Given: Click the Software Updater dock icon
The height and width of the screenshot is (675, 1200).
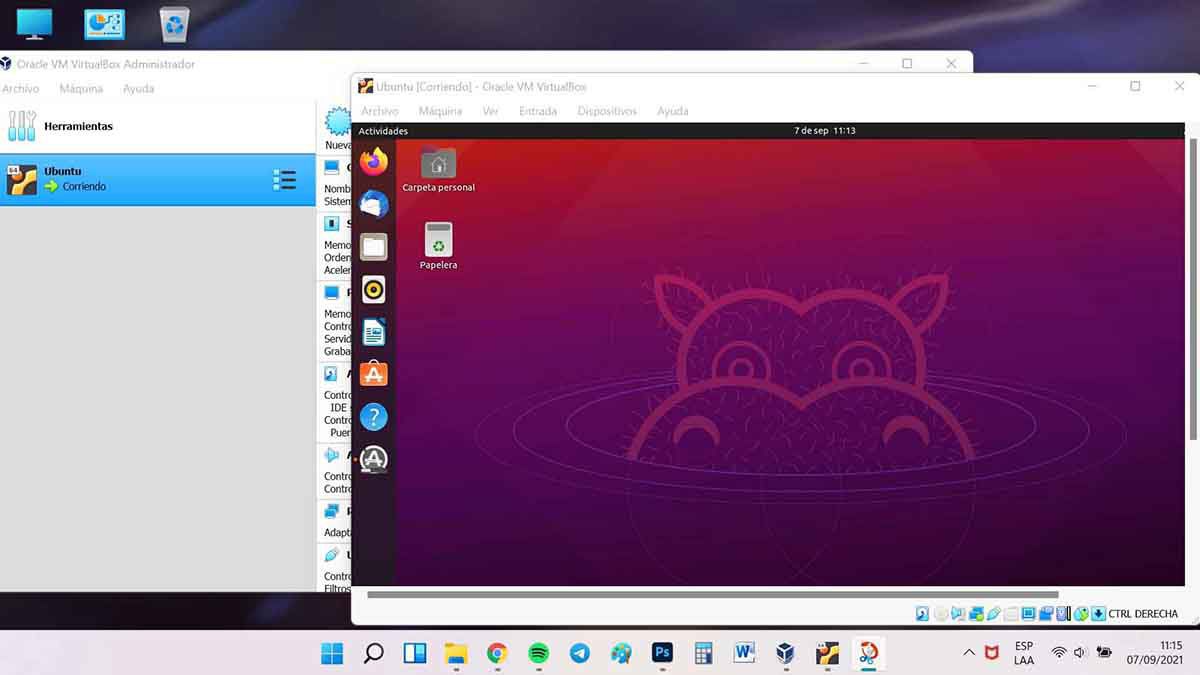Looking at the screenshot, I should coord(374,459).
